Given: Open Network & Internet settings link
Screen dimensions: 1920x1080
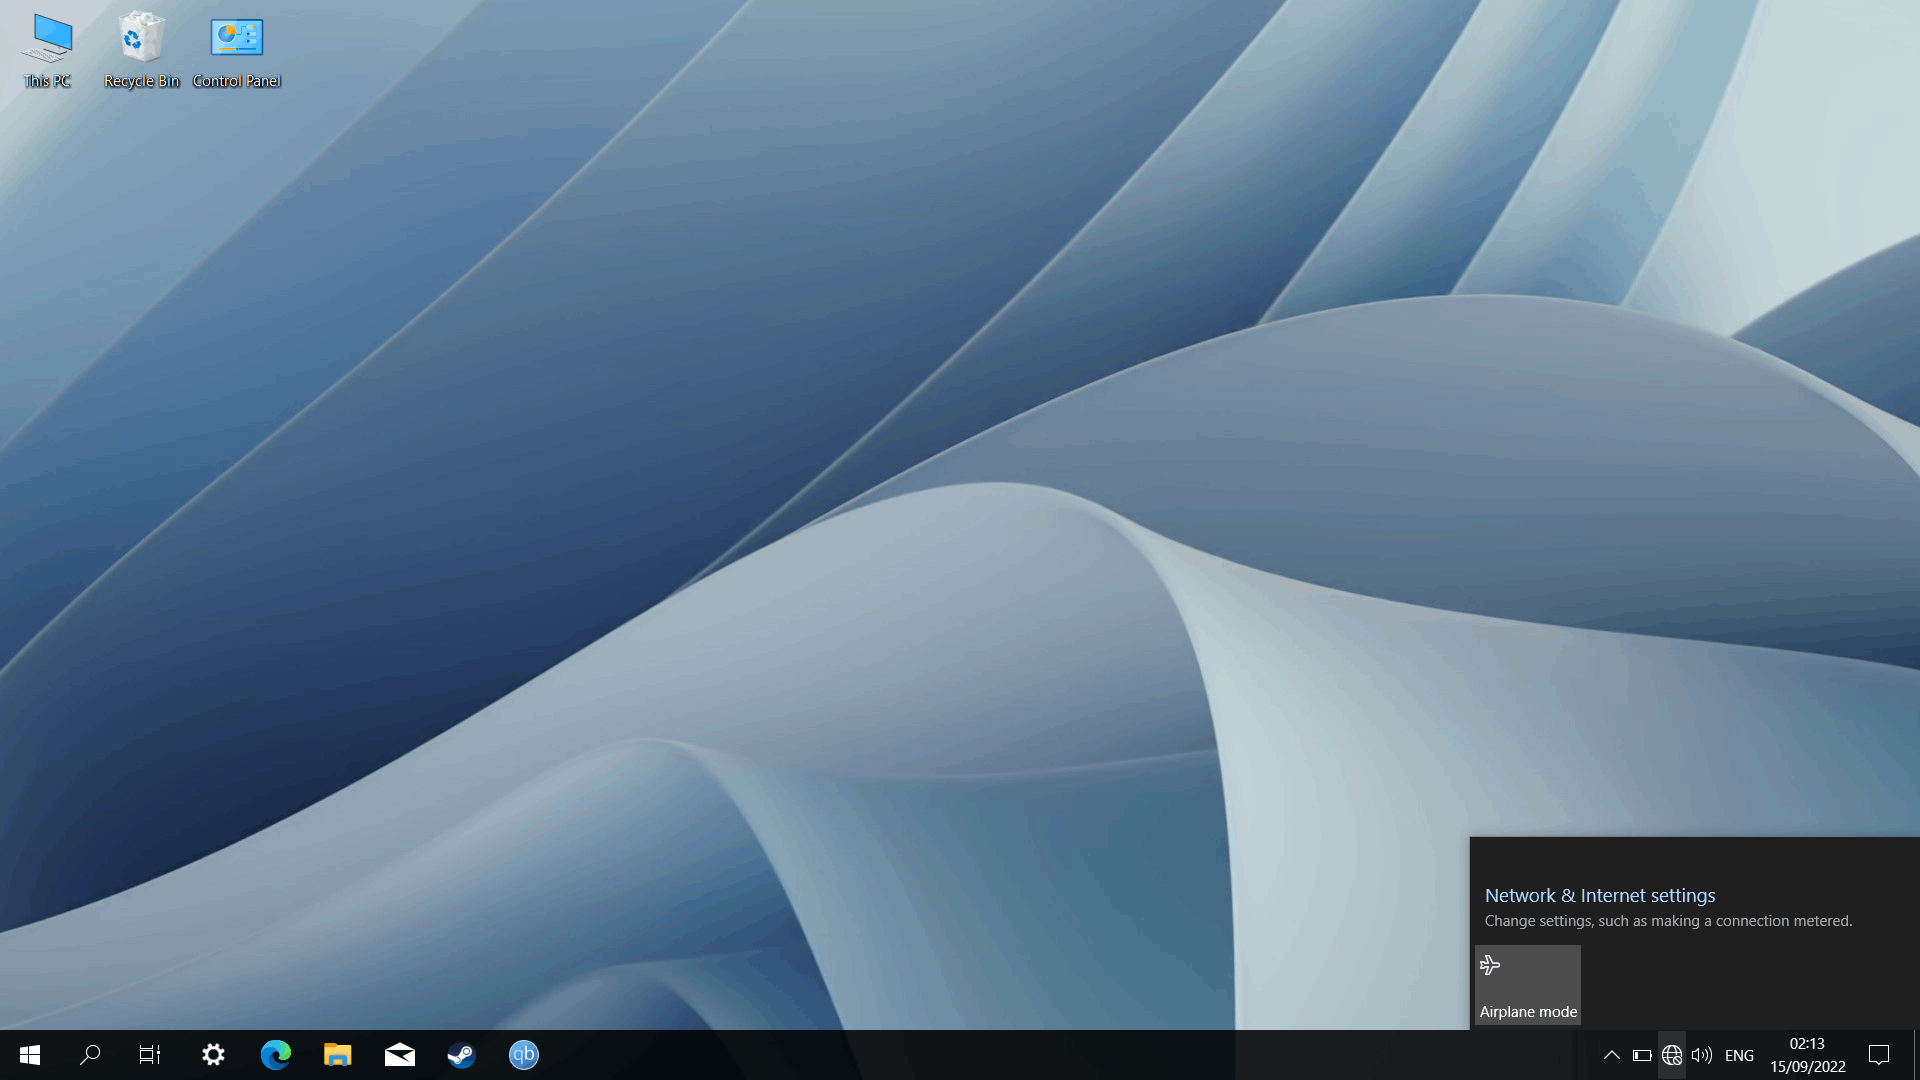Looking at the screenshot, I should coord(1599,895).
